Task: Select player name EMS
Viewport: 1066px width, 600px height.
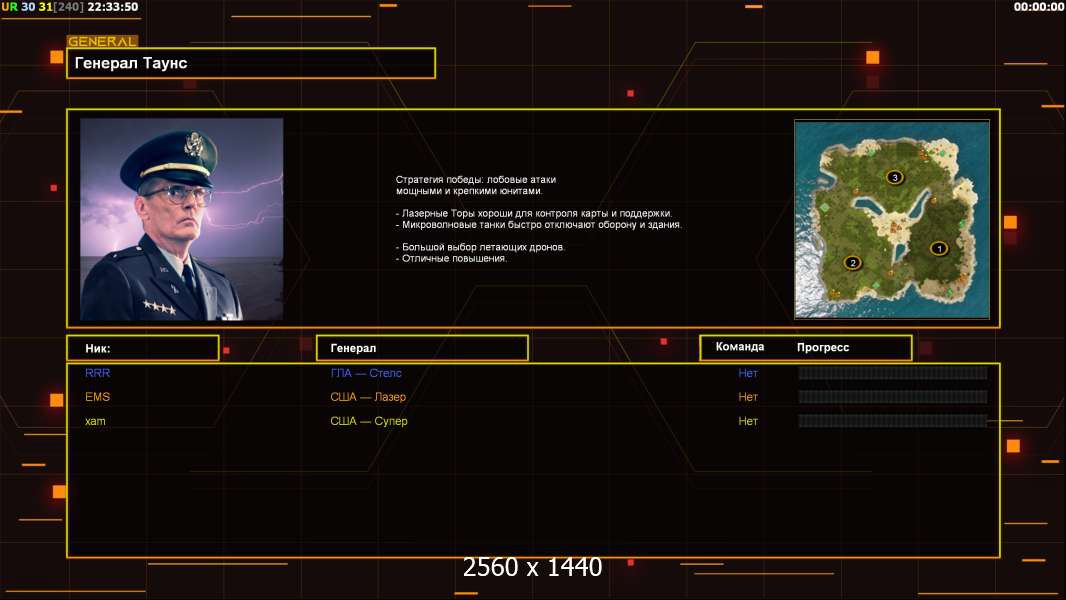Action: (97, 397)
